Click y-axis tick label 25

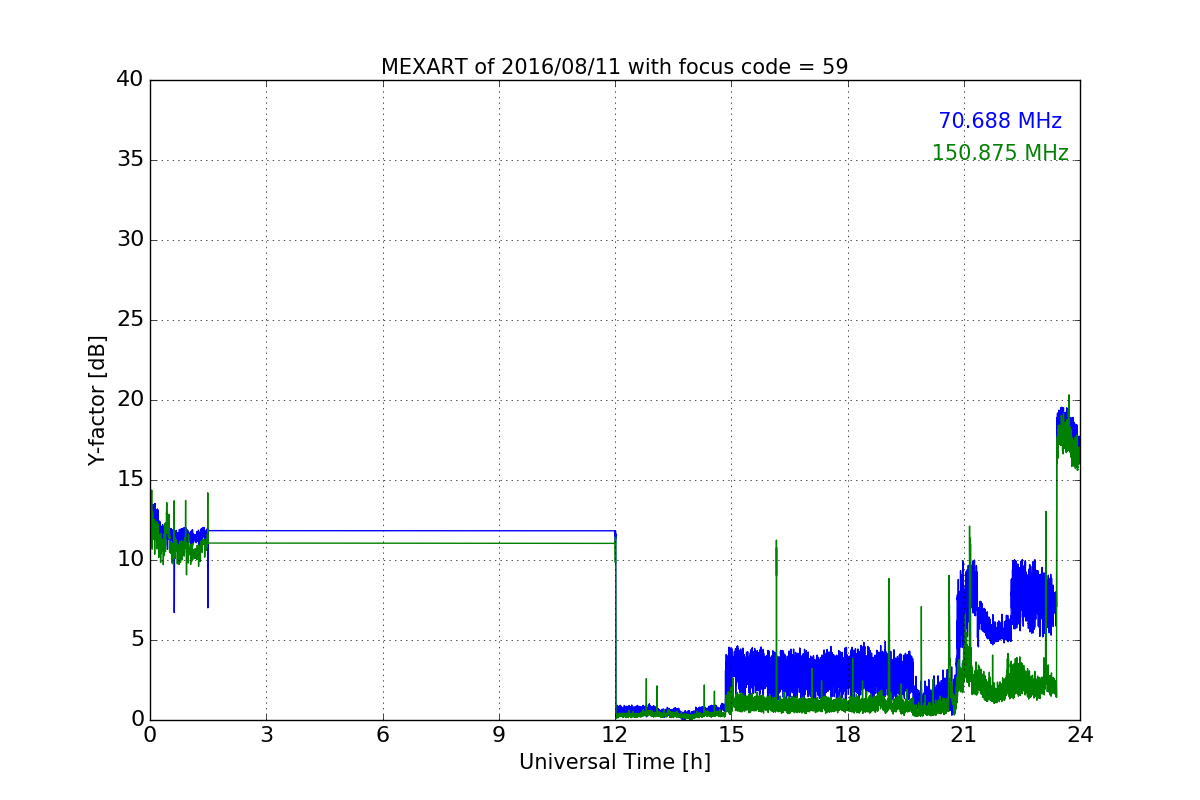(130, 320)
